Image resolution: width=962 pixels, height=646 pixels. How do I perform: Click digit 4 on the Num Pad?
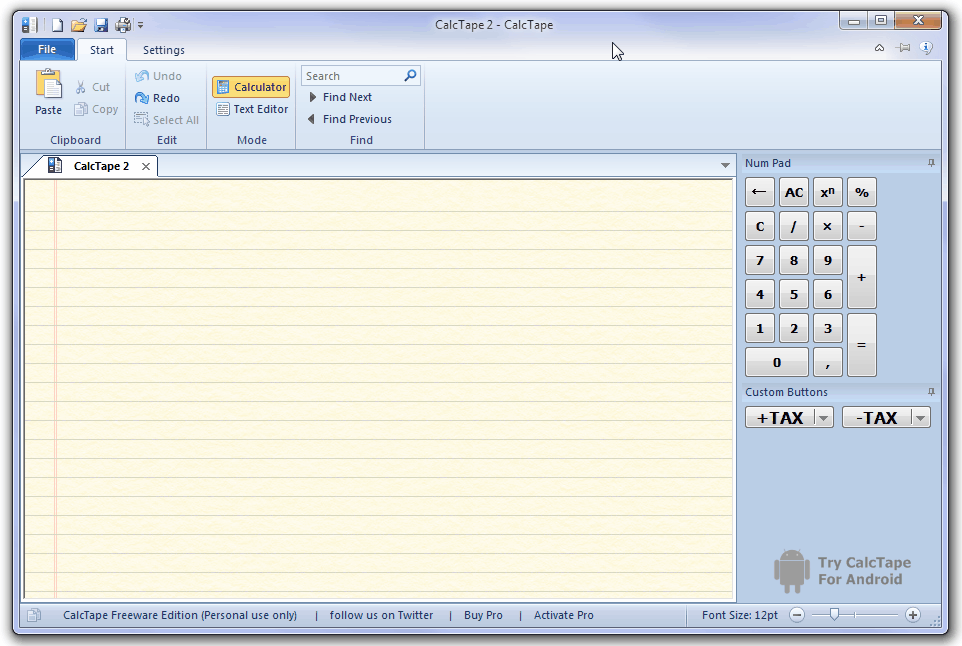coord(760,294)
